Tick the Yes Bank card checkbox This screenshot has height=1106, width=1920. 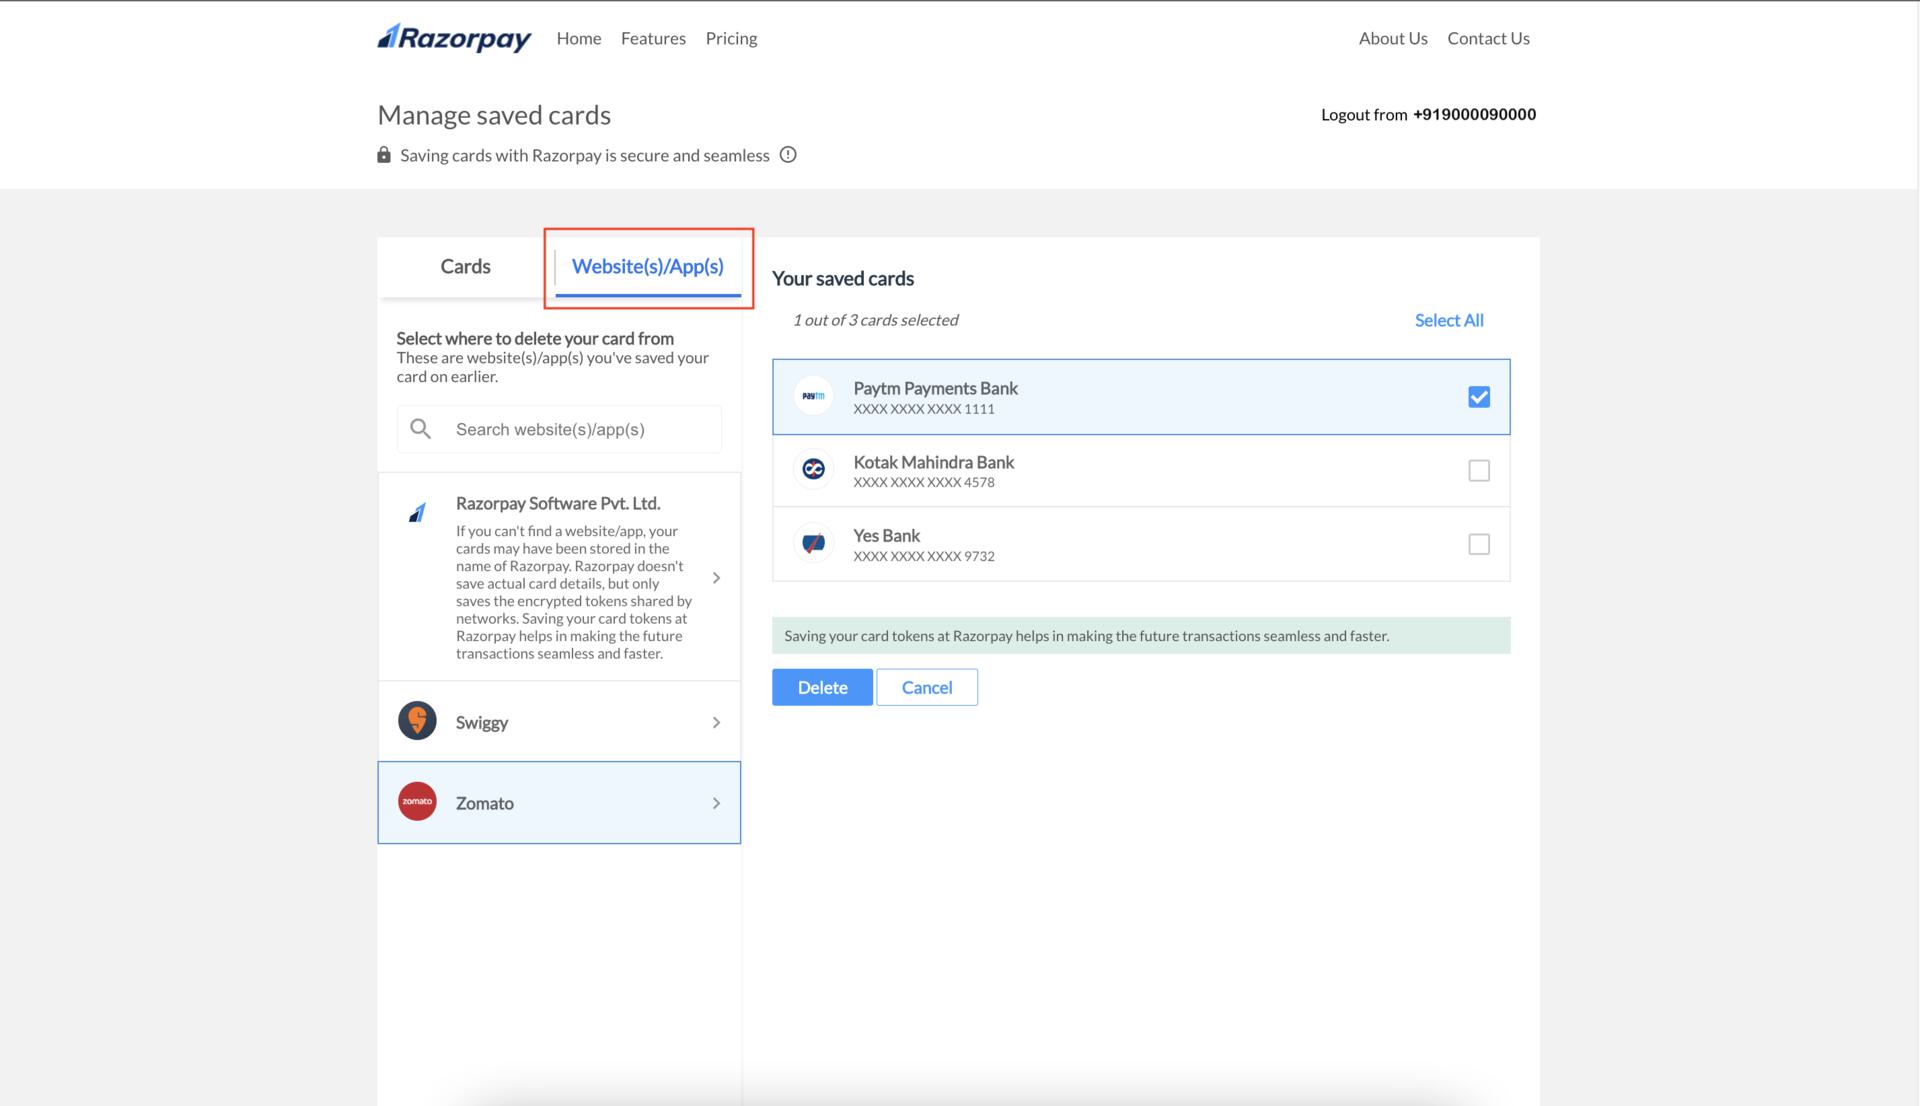pos(1479,544)
